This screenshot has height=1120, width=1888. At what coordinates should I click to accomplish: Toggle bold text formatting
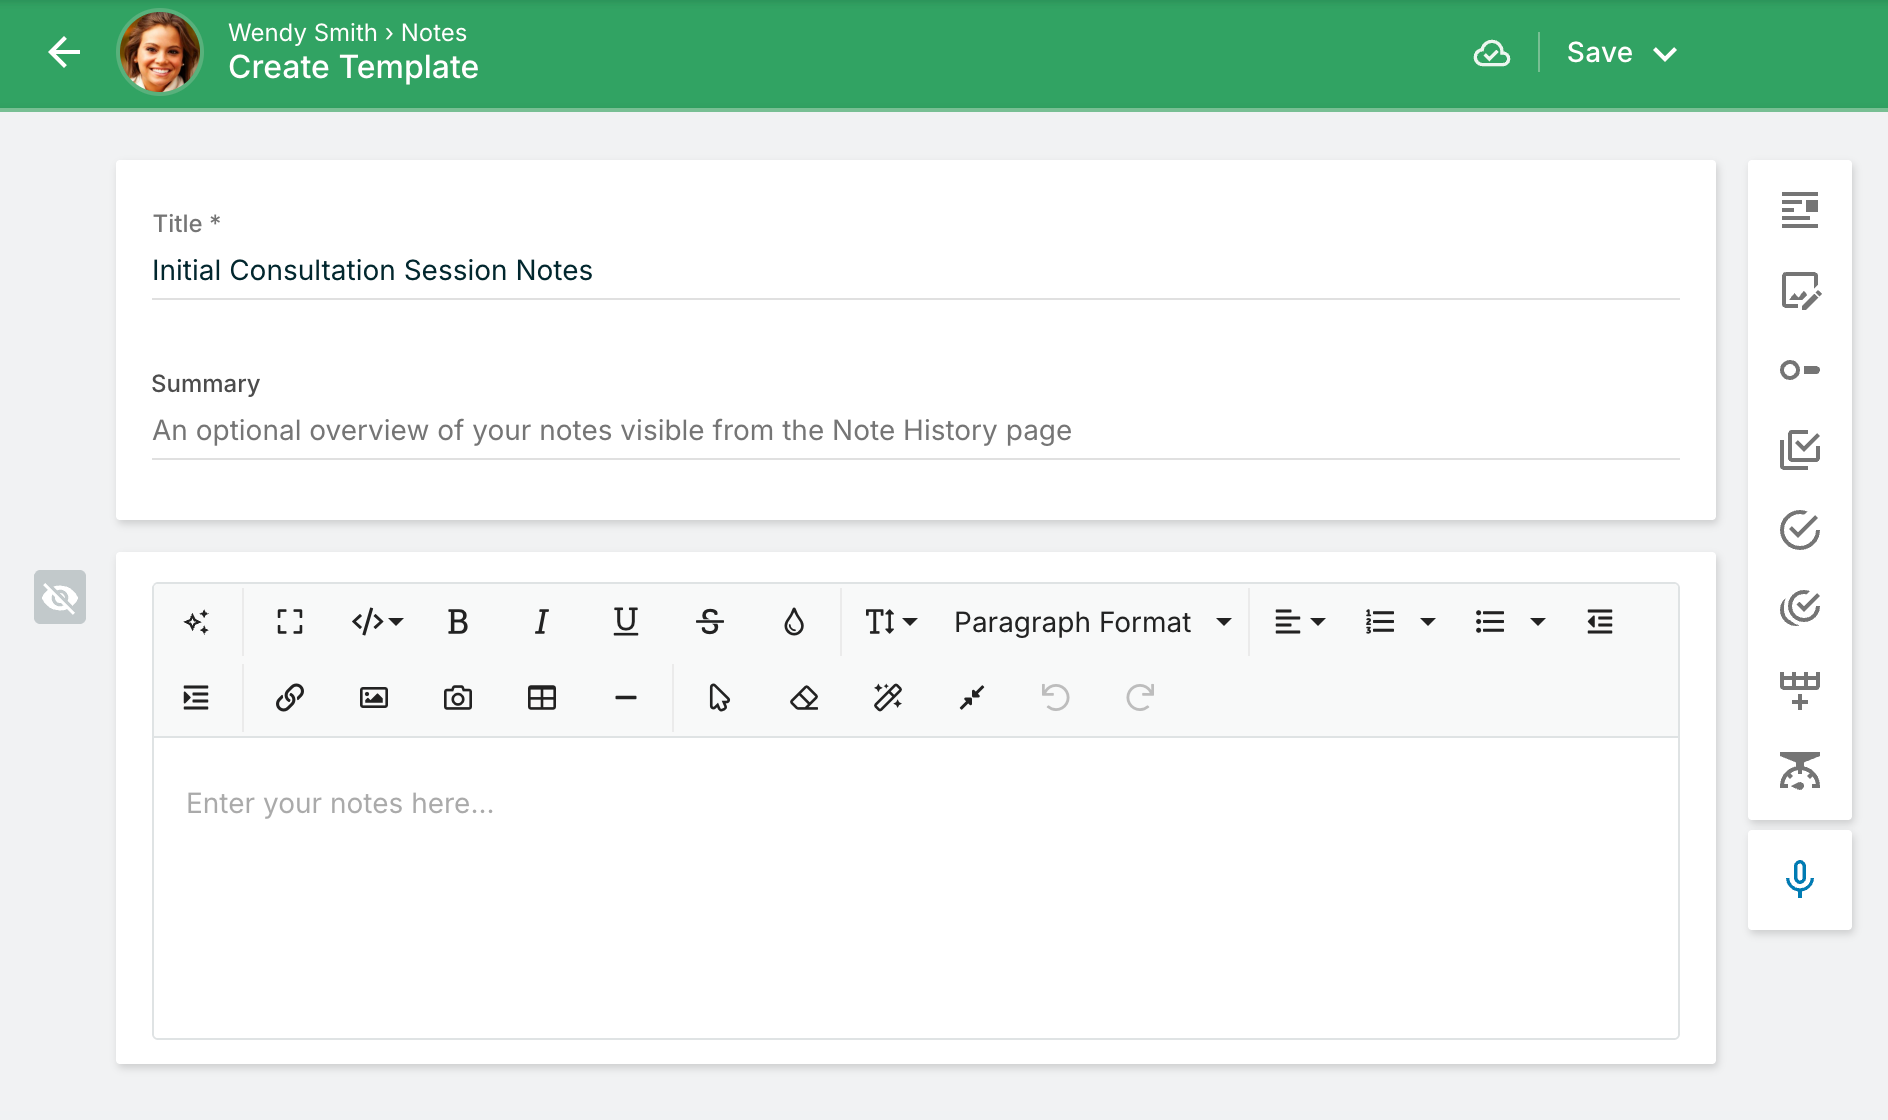tap(457, 622)
